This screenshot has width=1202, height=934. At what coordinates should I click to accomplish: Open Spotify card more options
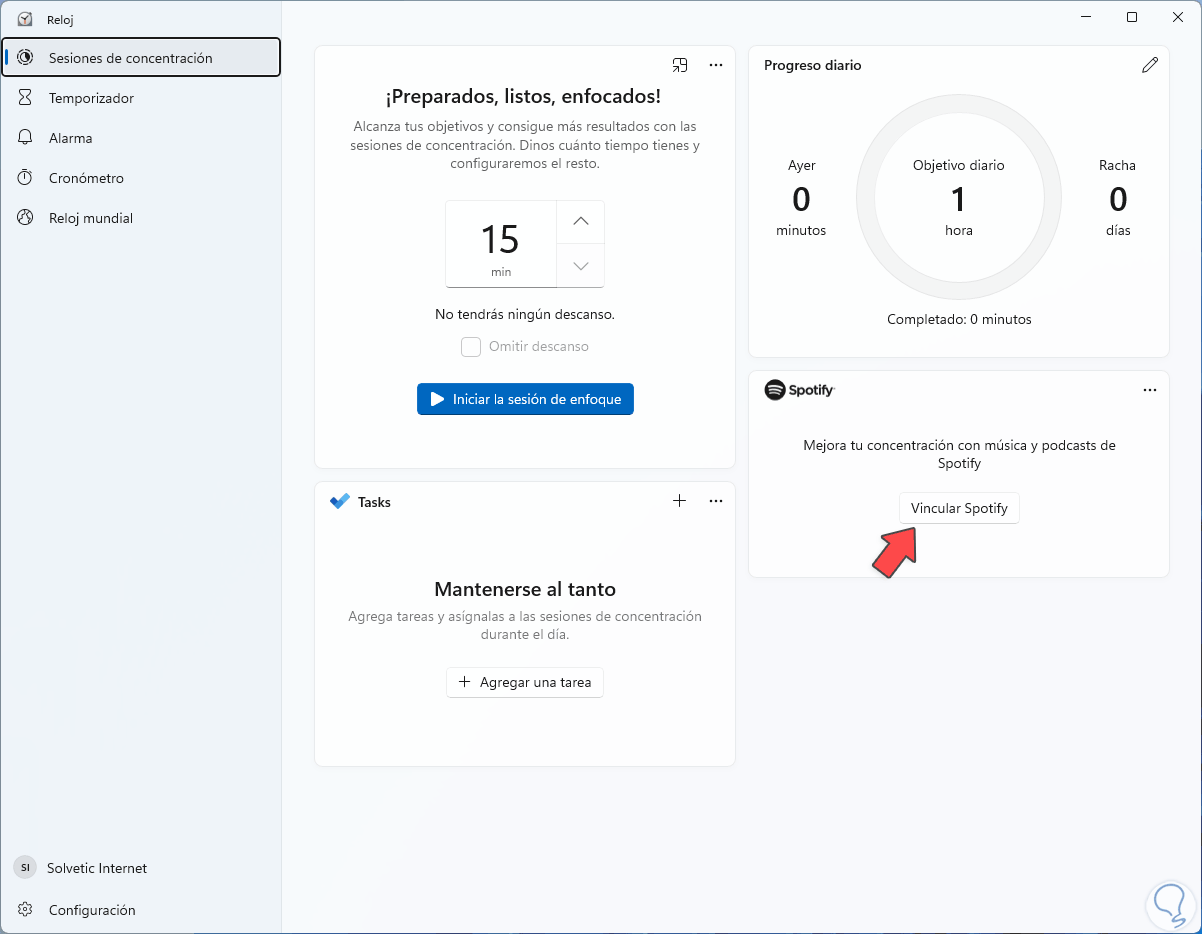(x=1150, y=390)
